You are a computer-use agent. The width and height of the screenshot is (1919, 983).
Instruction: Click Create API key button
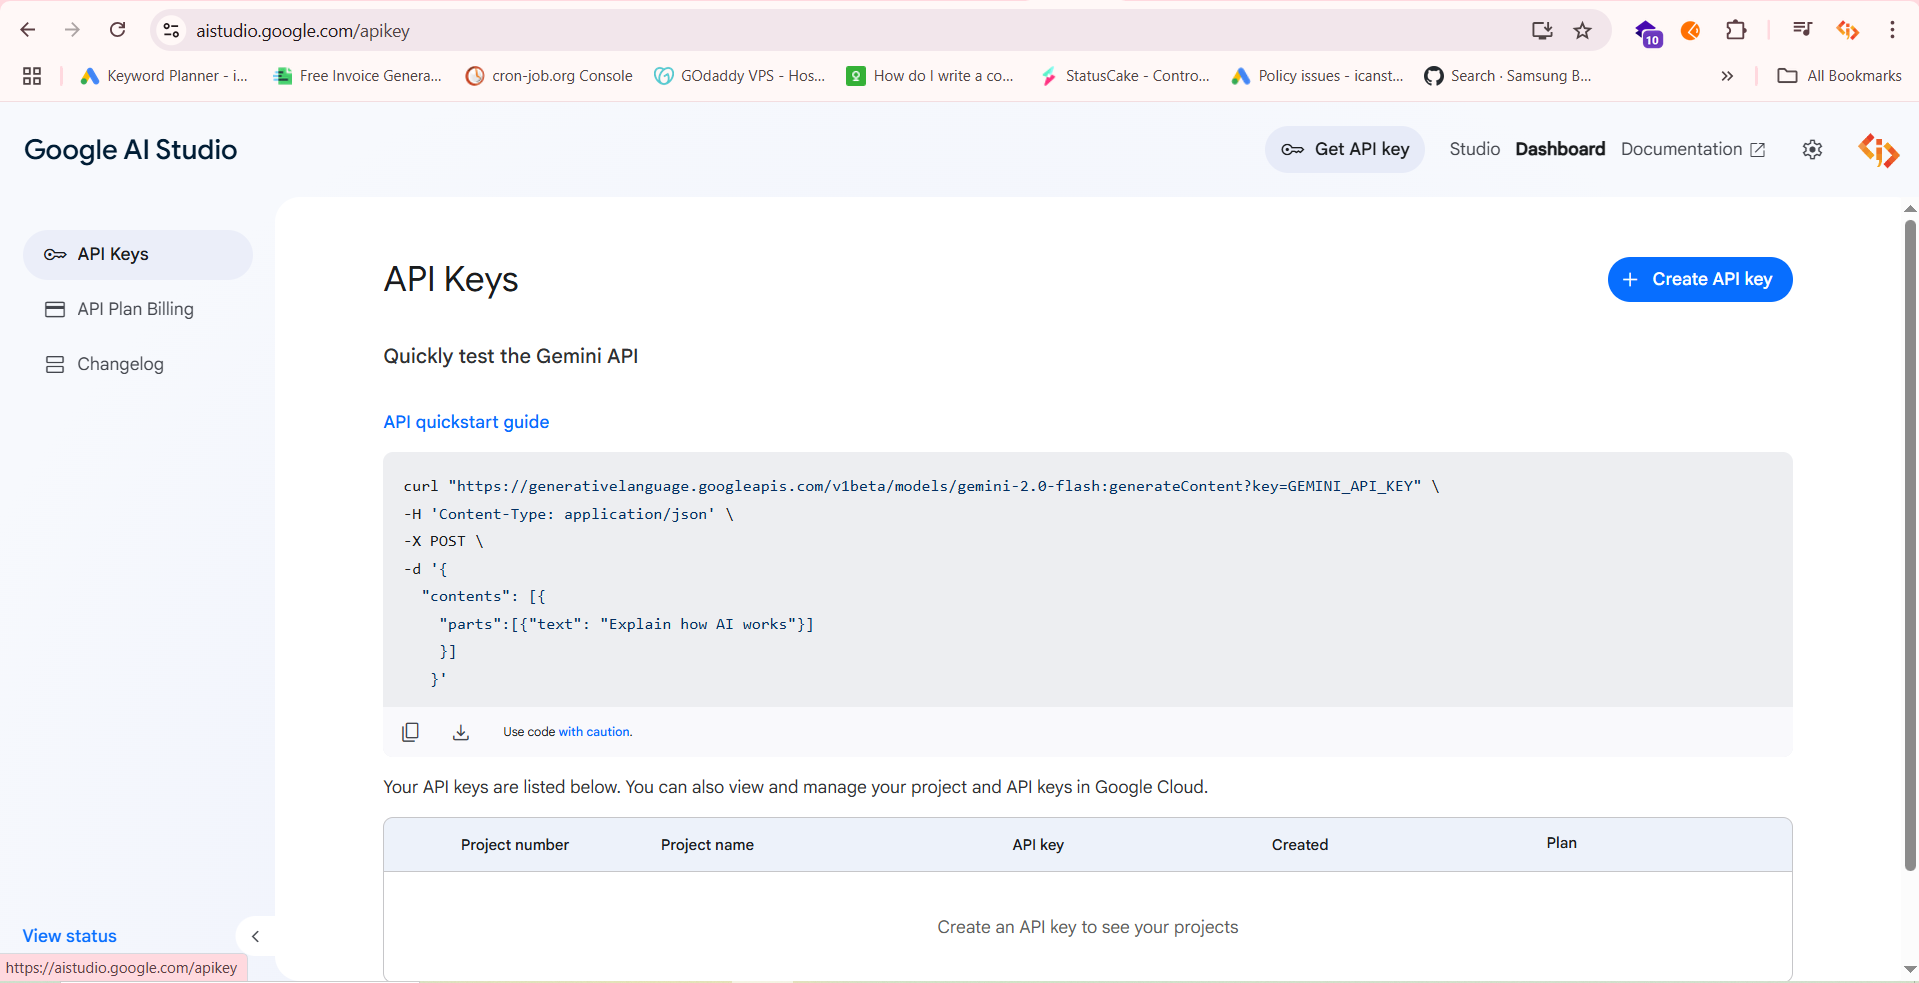pos(1700,279)
